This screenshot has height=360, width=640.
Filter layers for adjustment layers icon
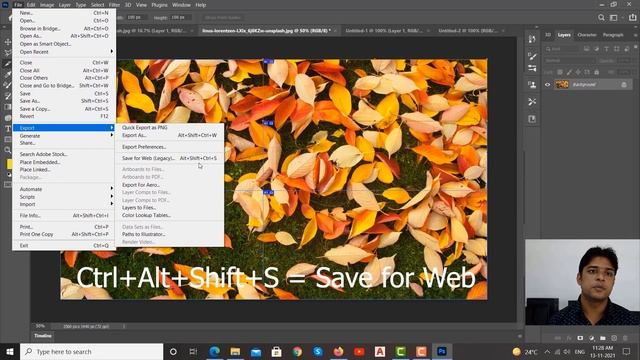pos(597,49)
